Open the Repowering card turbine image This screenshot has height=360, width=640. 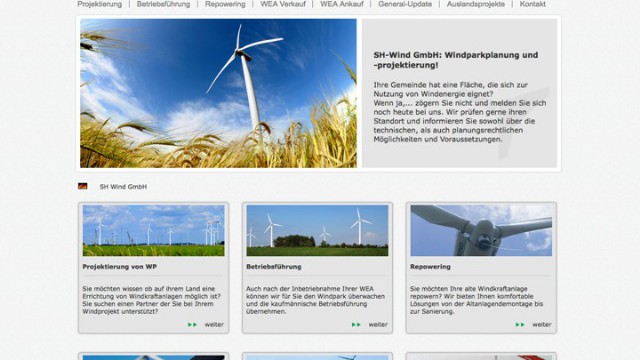coord(481,231)
